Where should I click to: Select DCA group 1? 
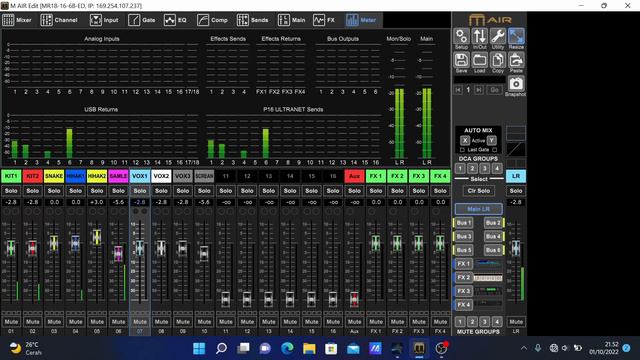(460, 168)
